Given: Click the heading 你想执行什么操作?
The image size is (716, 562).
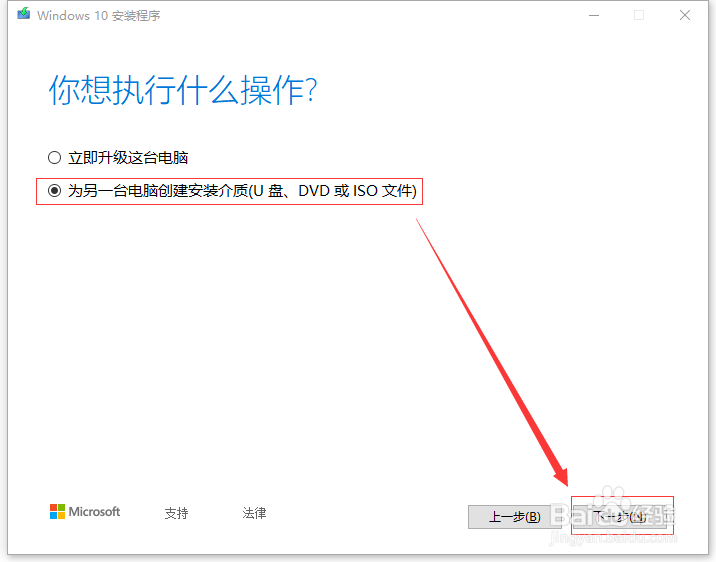Looking at the screenshot, I should 183,90.
